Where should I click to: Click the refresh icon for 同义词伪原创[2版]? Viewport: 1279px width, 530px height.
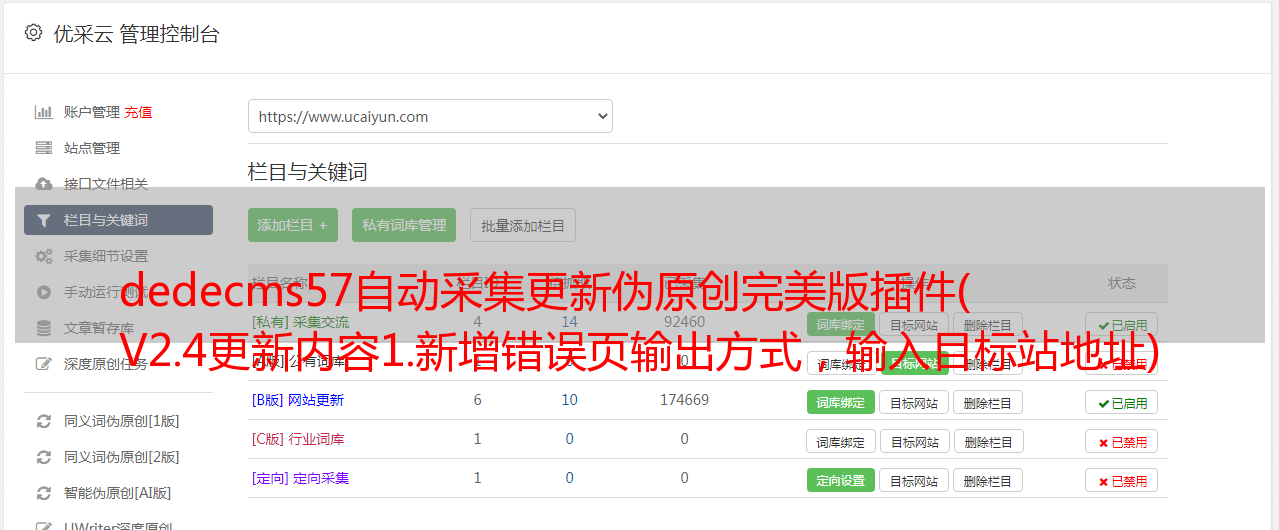(x=43, y=457)
